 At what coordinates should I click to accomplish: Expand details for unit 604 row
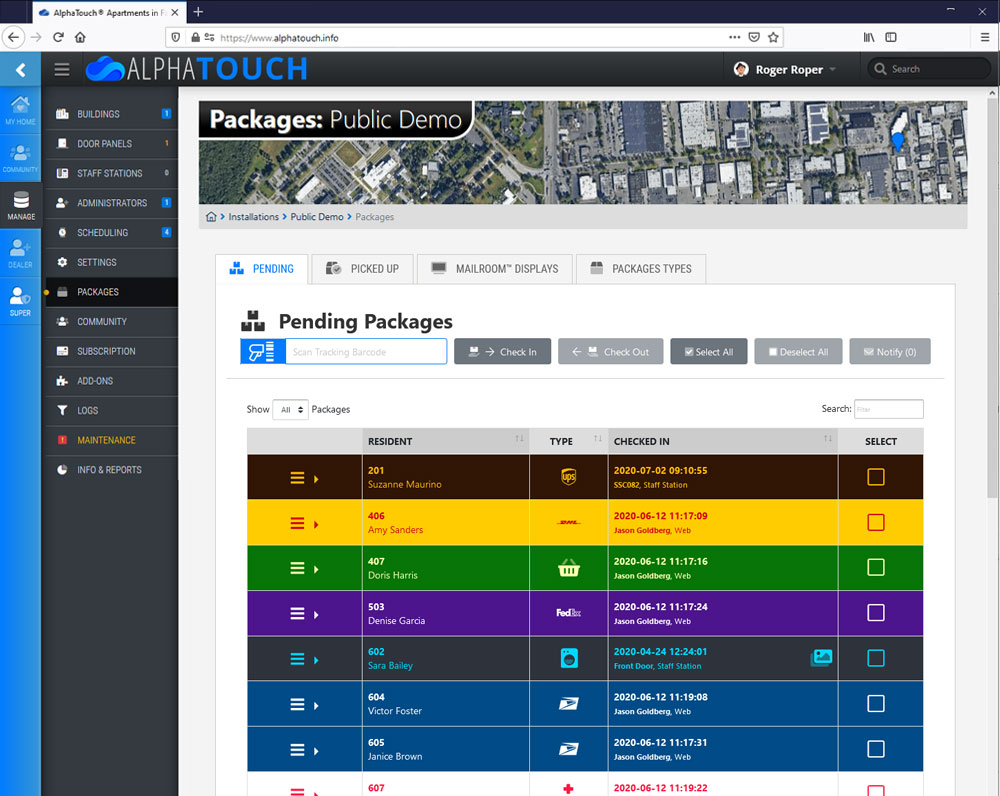(316, 705)
